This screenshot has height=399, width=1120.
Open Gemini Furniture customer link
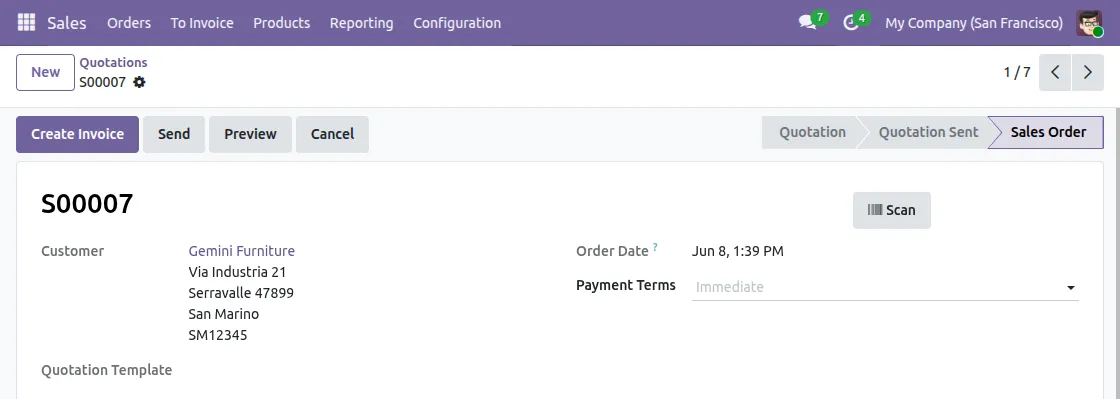point(241,251)
